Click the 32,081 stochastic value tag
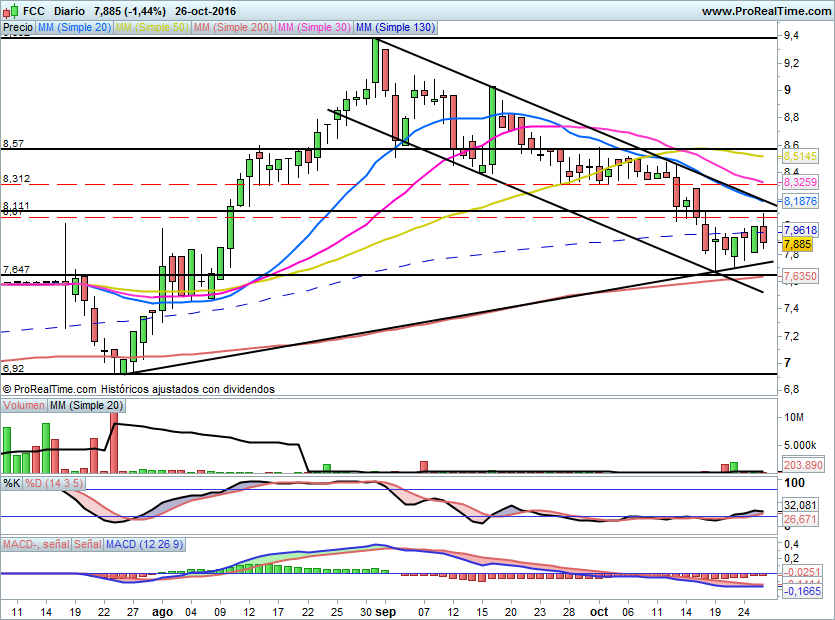The height and width of the screenshot is (620, 835). pyautogui.click(x=800, y=505)
